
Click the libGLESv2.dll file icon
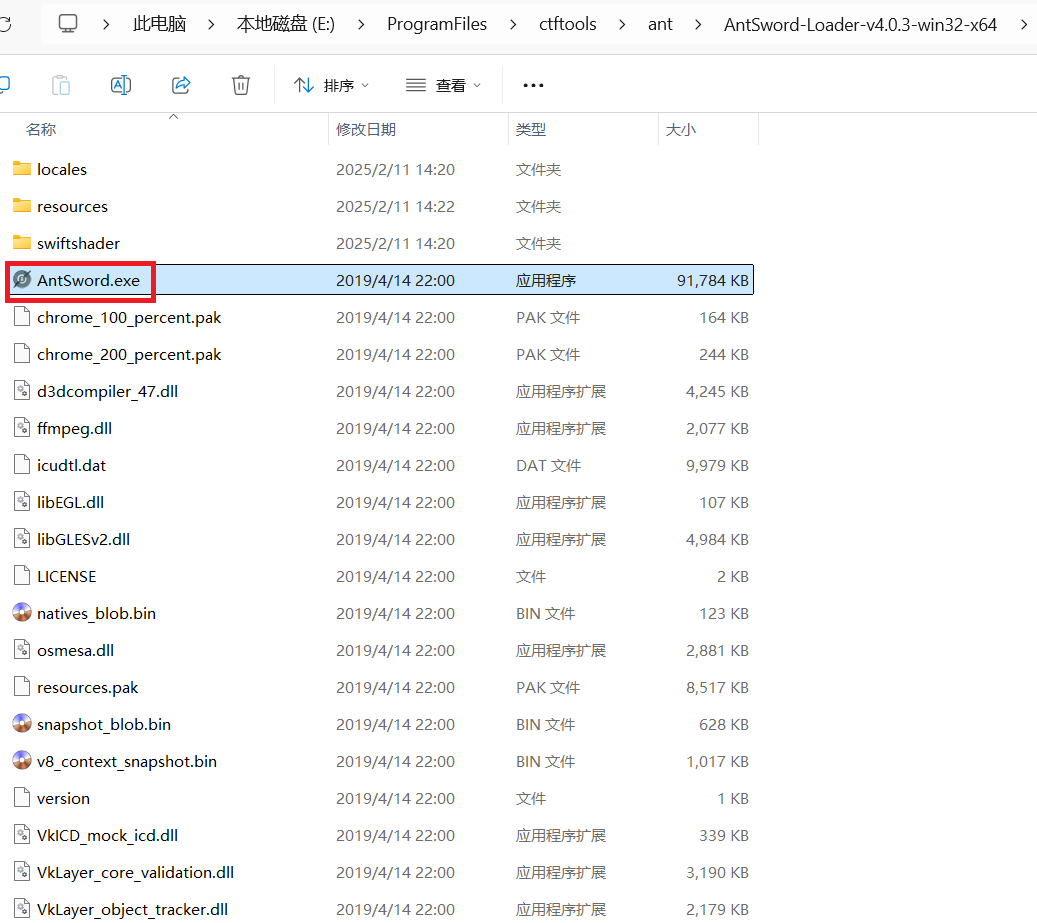[x=22, y=539]
